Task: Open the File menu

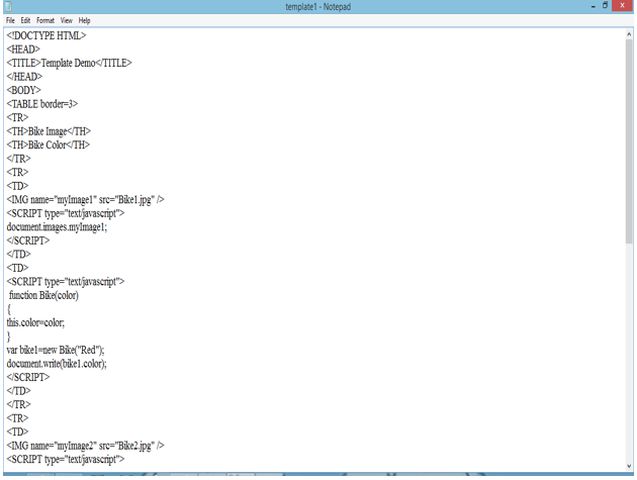Action: click(x=10, y=20)
